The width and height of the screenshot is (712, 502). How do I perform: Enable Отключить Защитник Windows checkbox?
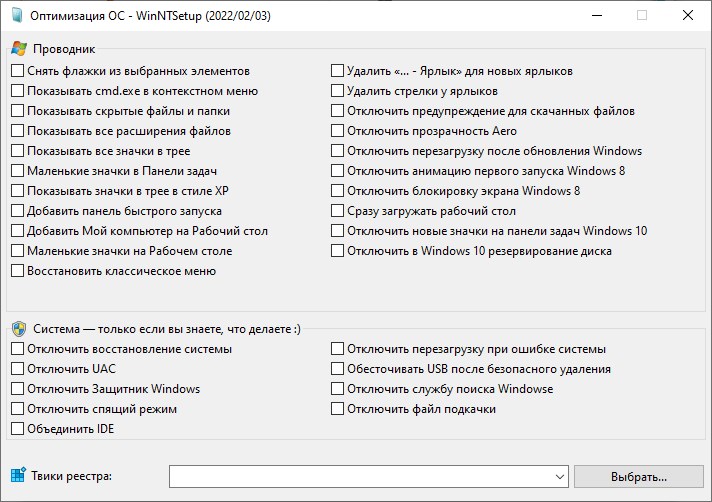click(x=18, y=389)
